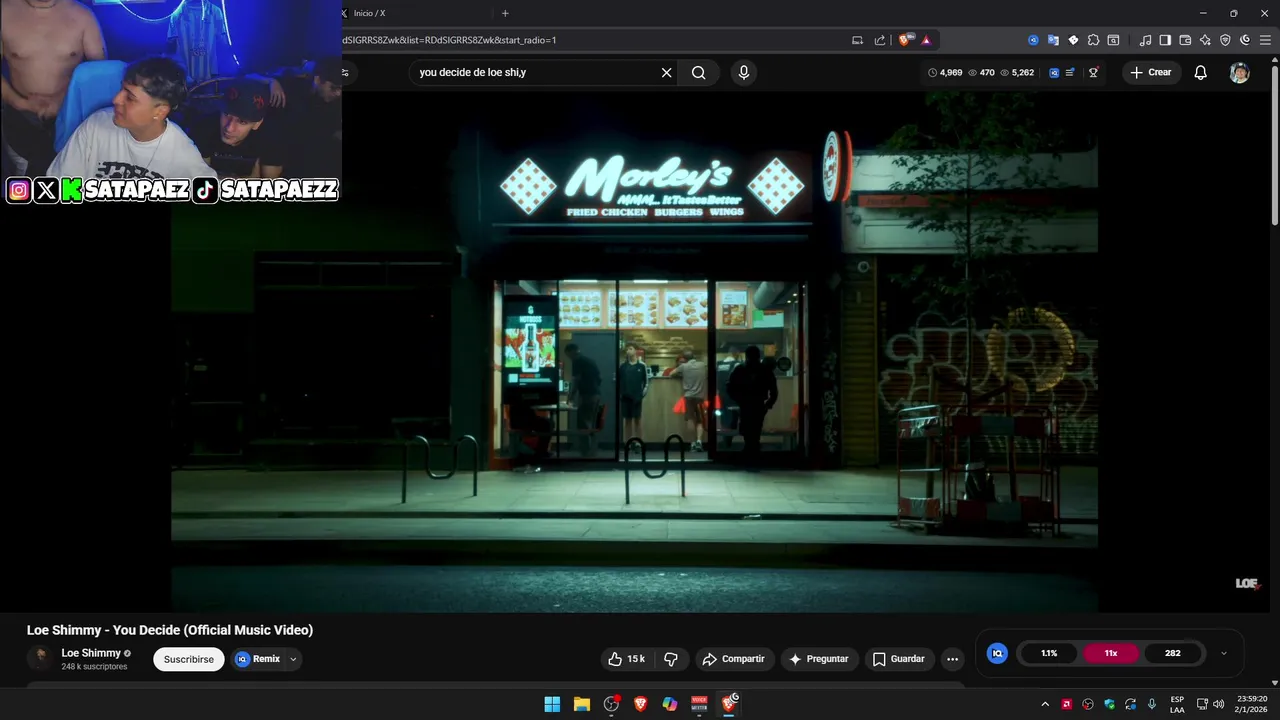Toggle the browser sidebar panel

tap(1165, 40)
